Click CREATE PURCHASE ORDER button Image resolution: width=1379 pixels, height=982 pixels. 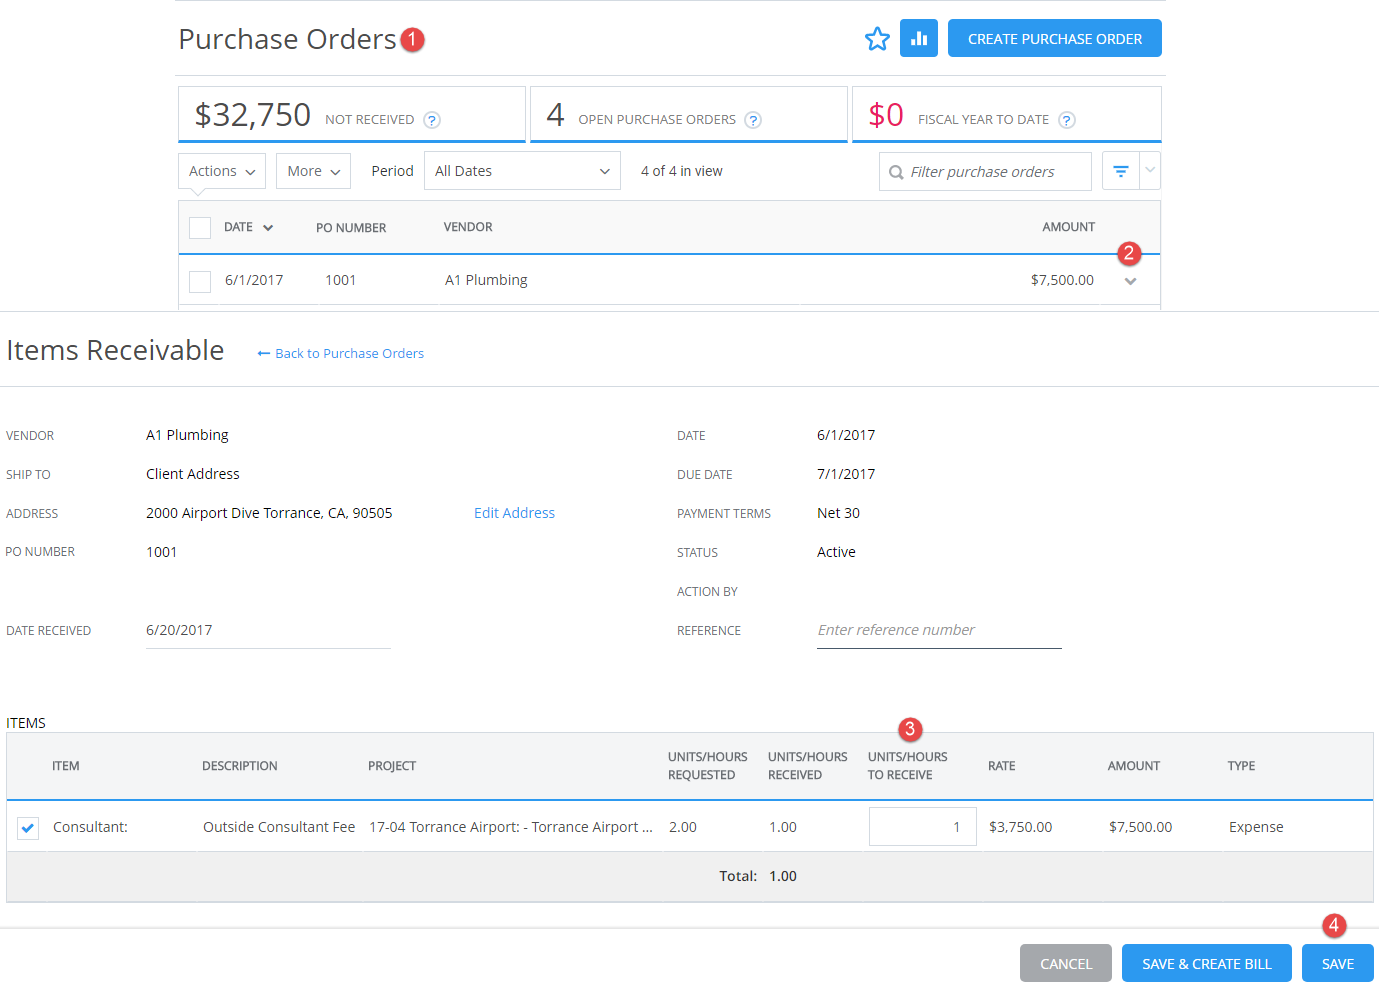(1055, 38)
